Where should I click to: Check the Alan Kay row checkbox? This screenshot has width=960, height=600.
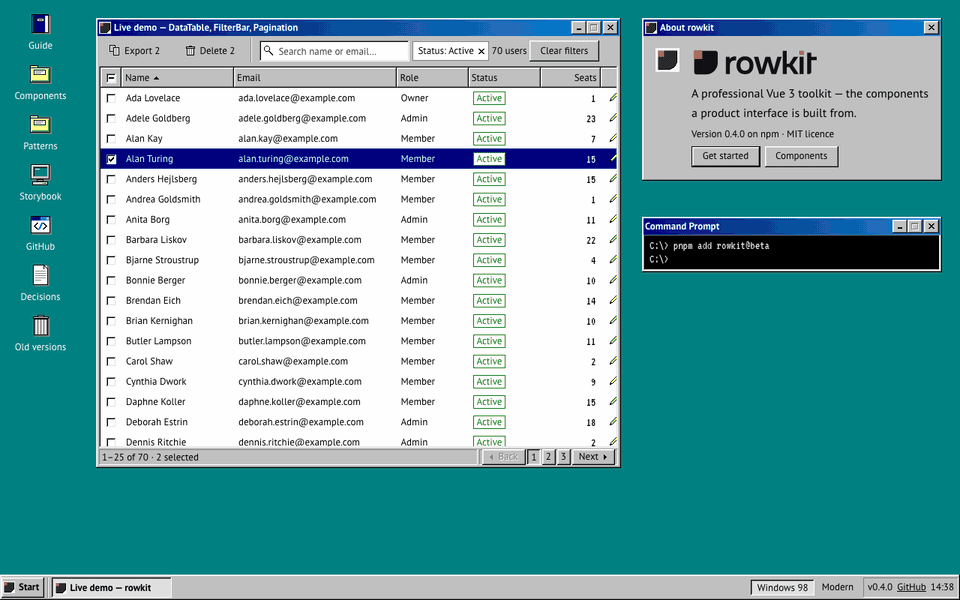click(111, 138)
